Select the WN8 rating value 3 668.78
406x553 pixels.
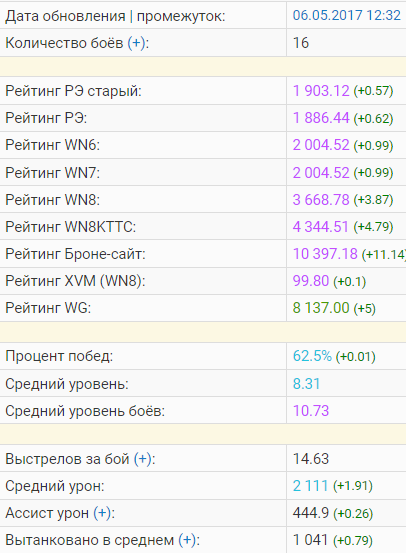pos(321,200)
